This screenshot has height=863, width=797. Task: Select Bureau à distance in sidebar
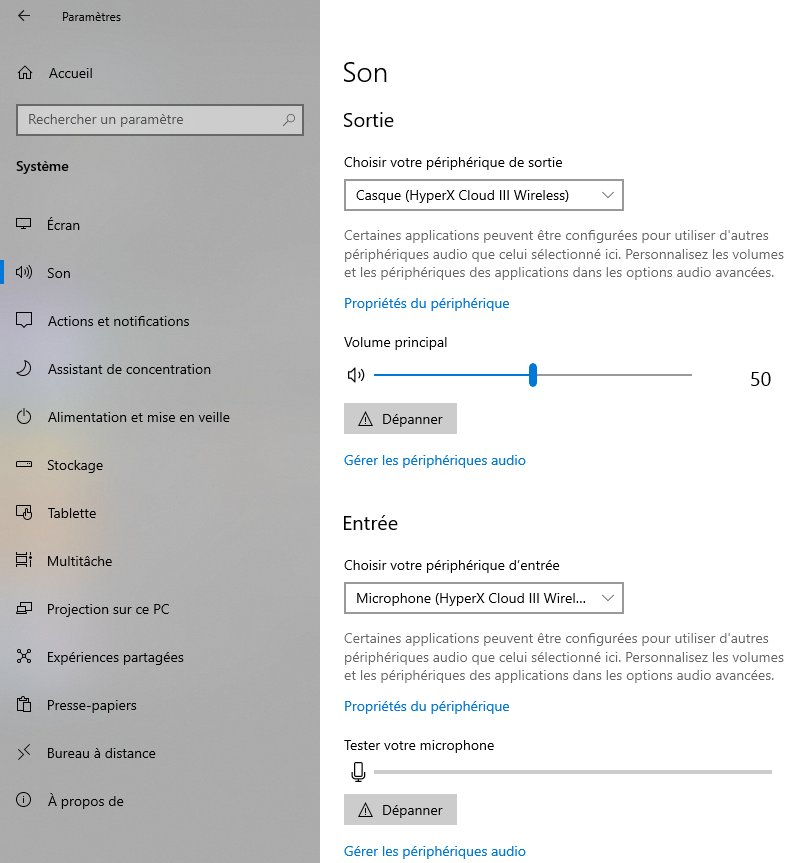[x=101, y=753]
